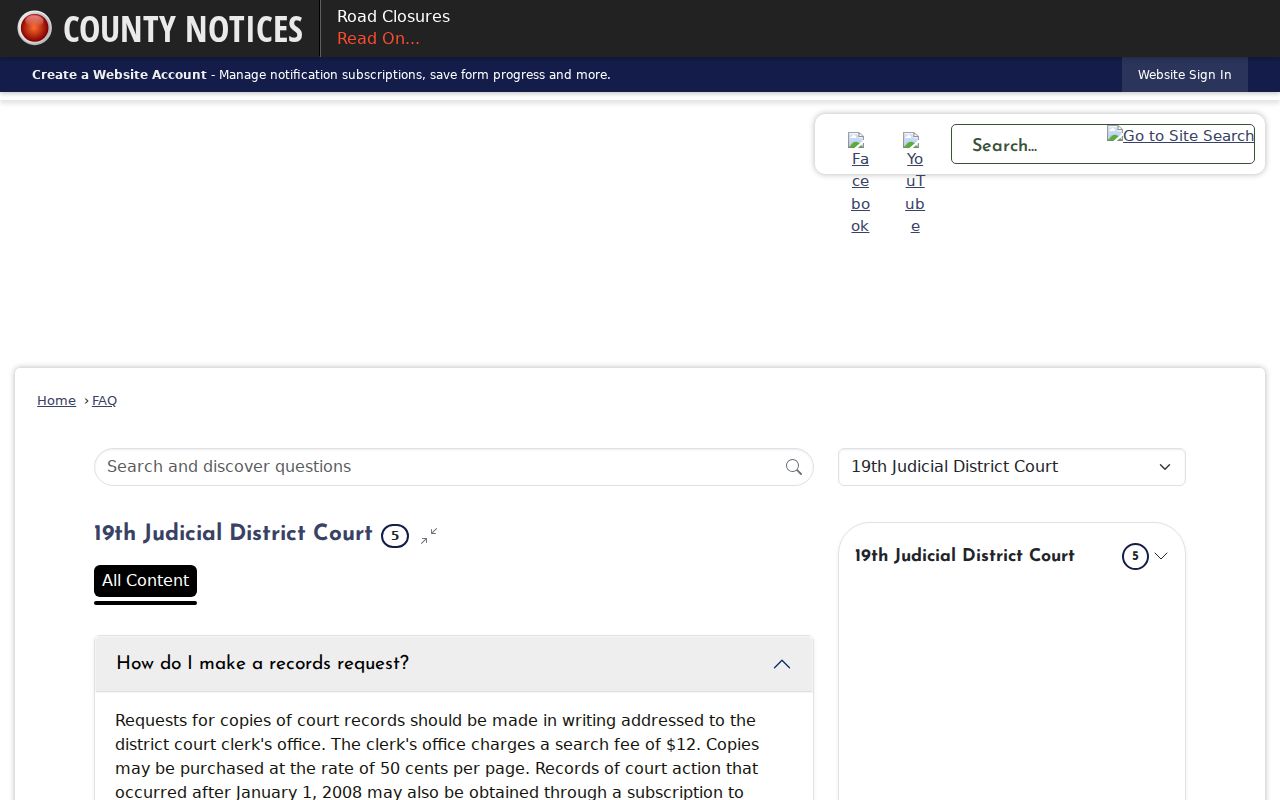Open the Road Closures Read On link
The image size is (1280, 800).
[x=378, y=39]
